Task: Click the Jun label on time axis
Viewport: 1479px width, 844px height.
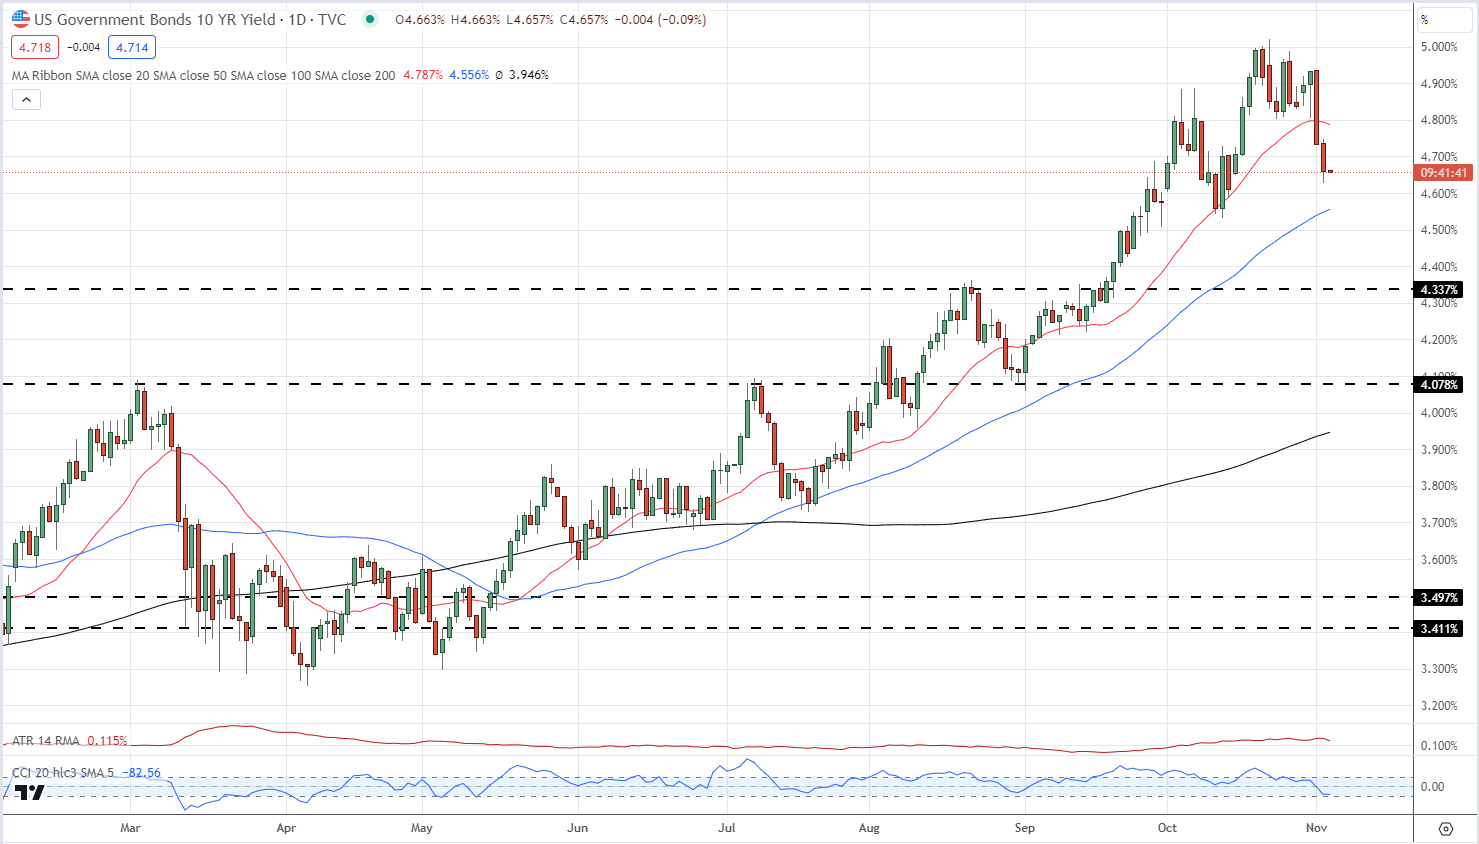Action: [x=577, y=828]
